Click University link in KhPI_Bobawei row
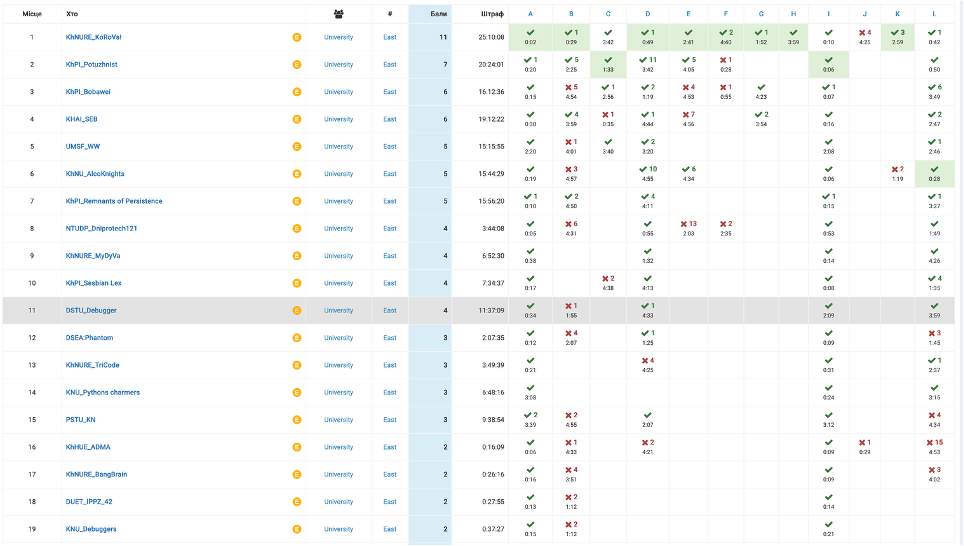The height and width of the screenshot is (546, 964). point(339,92)
